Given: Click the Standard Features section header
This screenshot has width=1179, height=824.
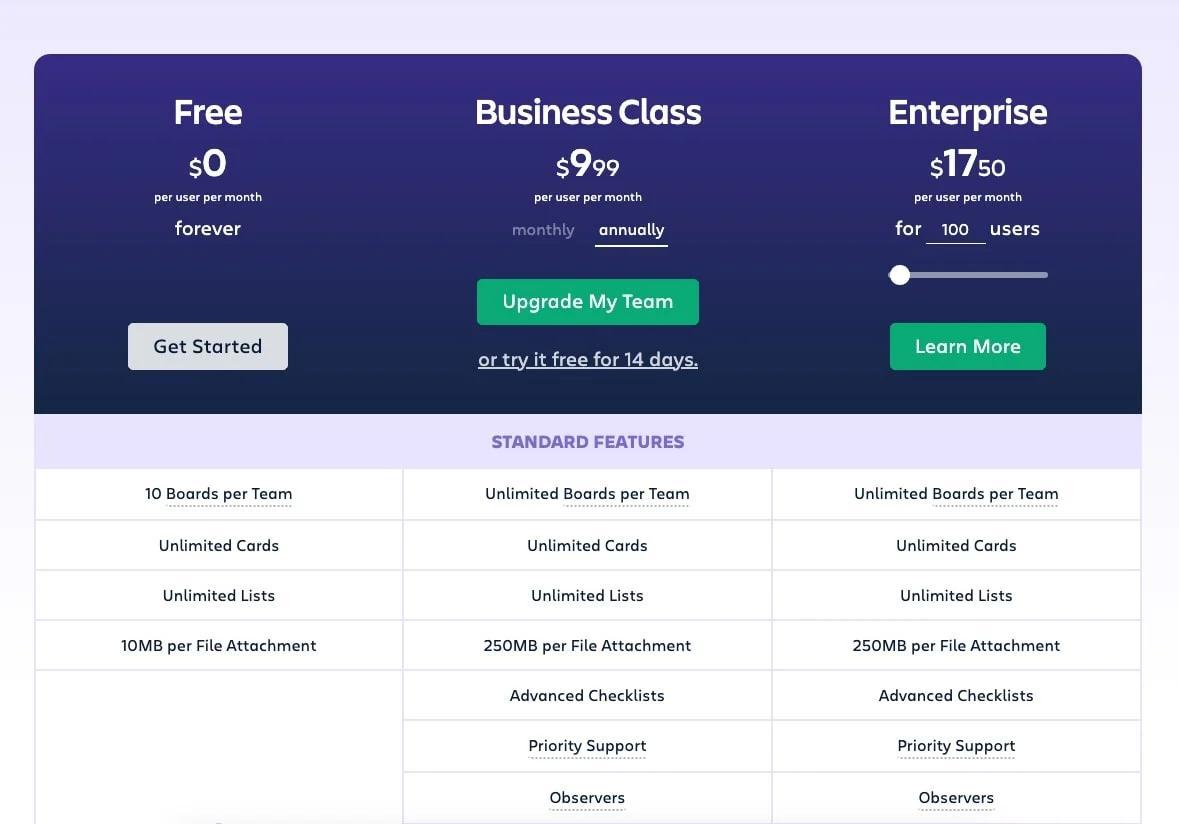Looking at the screenshot, I should click(588, 442).
